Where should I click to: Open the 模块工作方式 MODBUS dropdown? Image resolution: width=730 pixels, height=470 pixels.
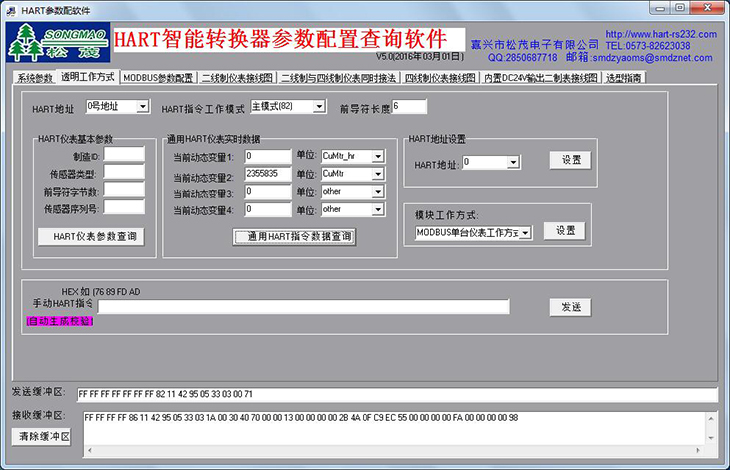(524, 232)
